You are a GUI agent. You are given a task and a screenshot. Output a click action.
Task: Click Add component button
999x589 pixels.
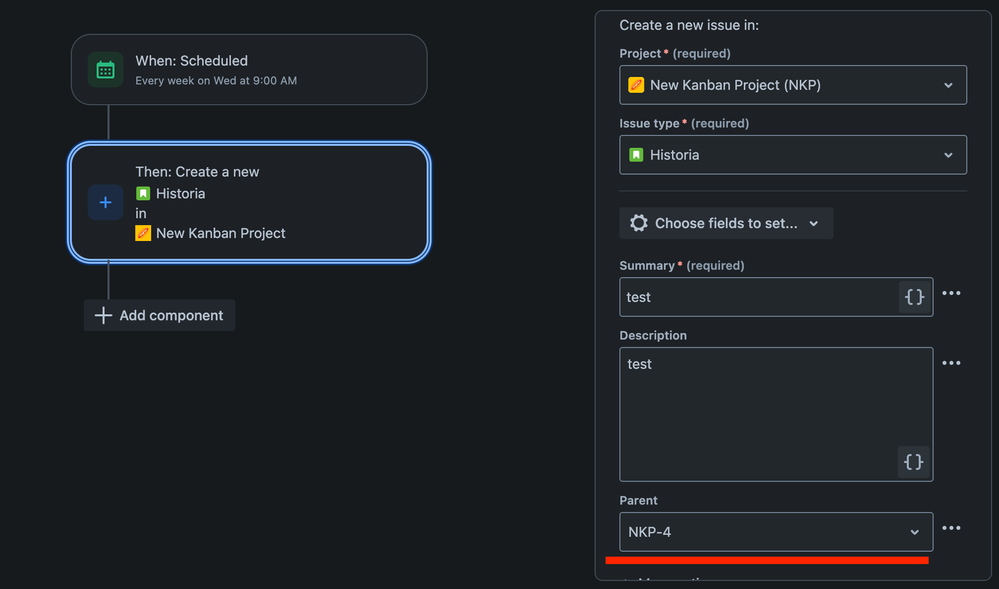(x=159, y=315)
